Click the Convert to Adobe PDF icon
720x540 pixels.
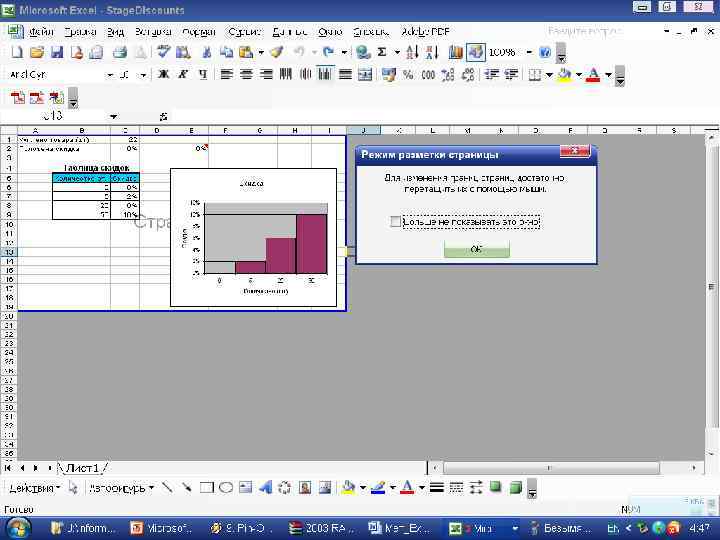click(x=17, y=97)
